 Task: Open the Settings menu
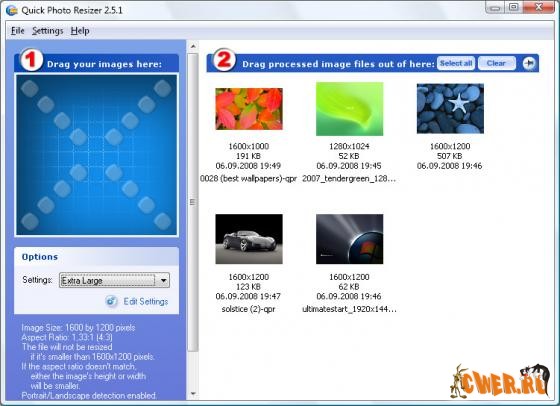coord(48,31)
